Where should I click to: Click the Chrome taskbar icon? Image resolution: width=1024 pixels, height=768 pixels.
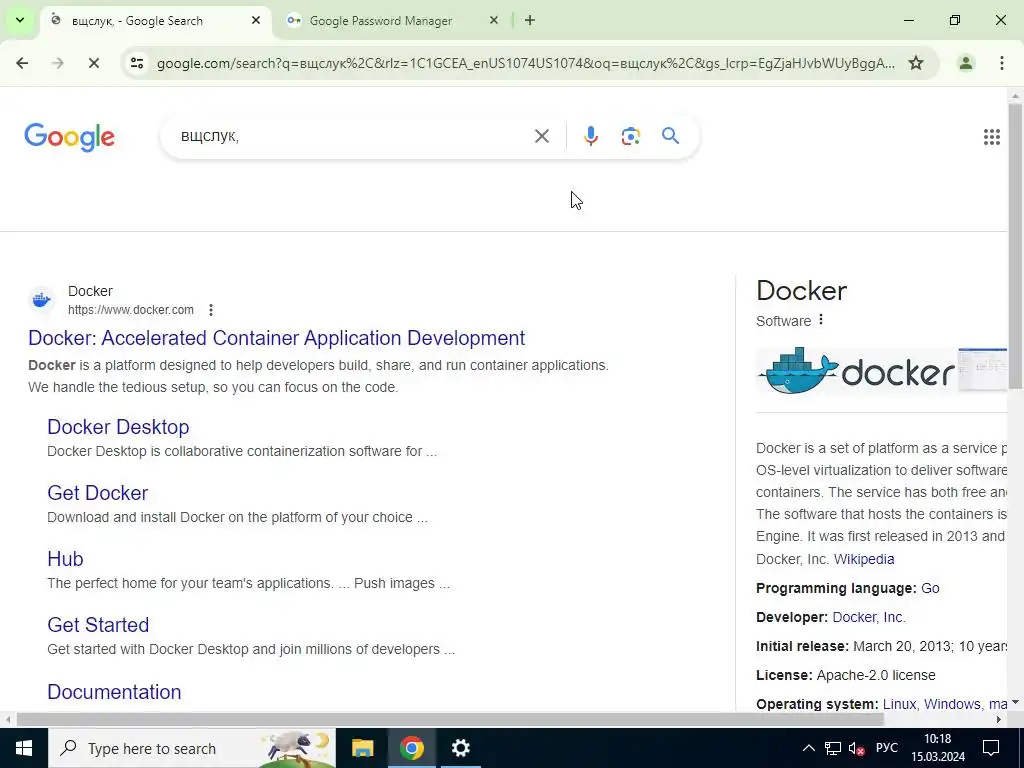point(411,748)
